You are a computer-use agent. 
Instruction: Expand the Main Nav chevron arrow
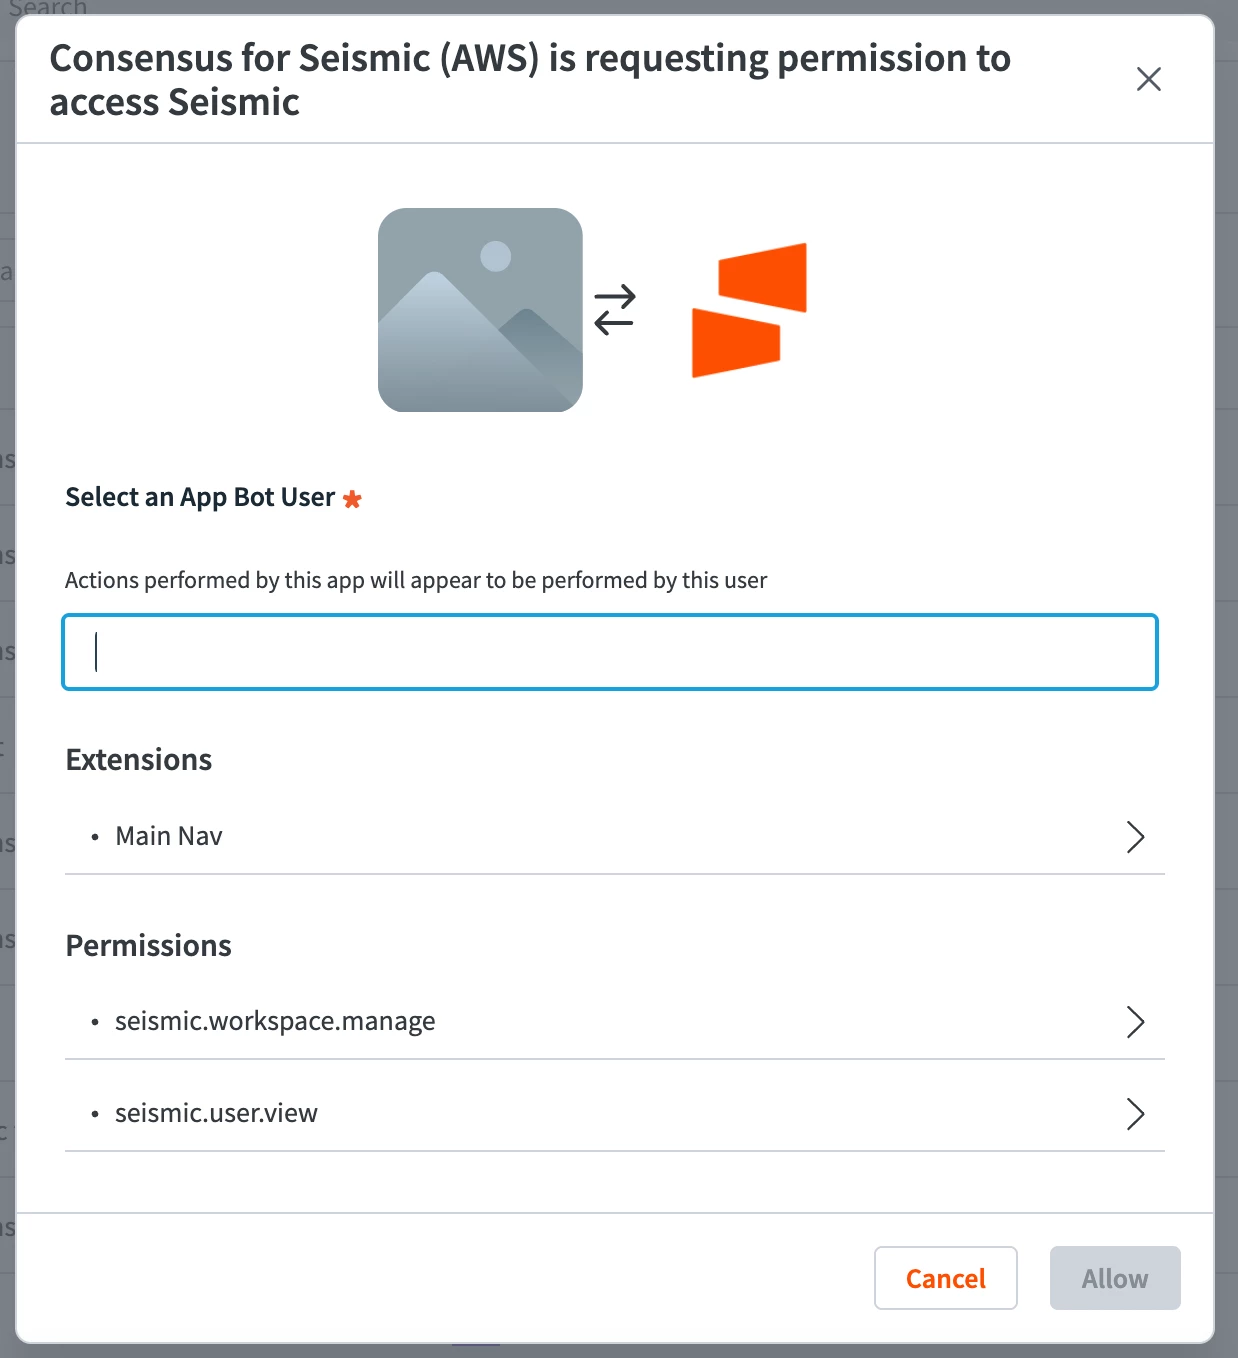click(1135, 837)
